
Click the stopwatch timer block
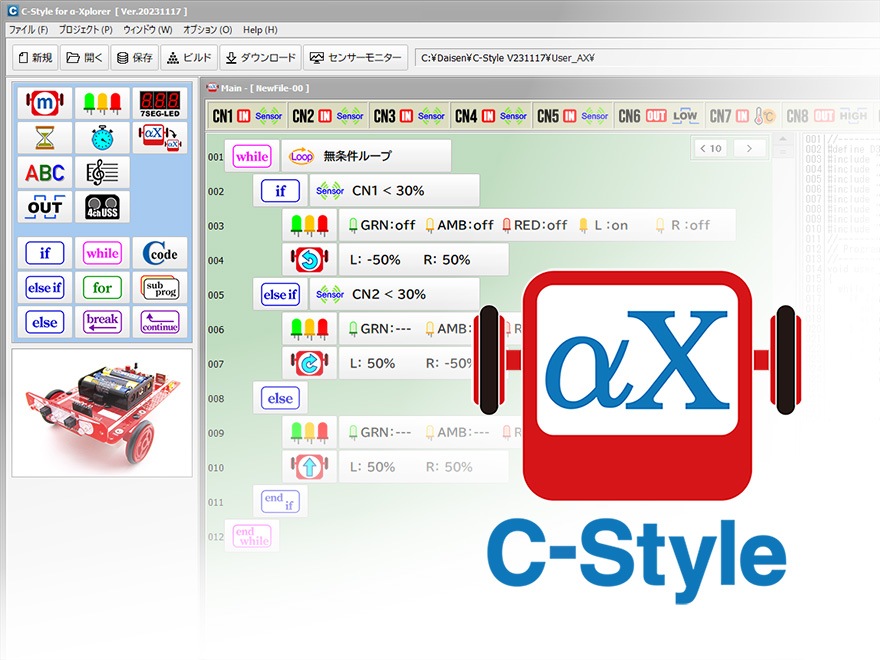point(102,138)
